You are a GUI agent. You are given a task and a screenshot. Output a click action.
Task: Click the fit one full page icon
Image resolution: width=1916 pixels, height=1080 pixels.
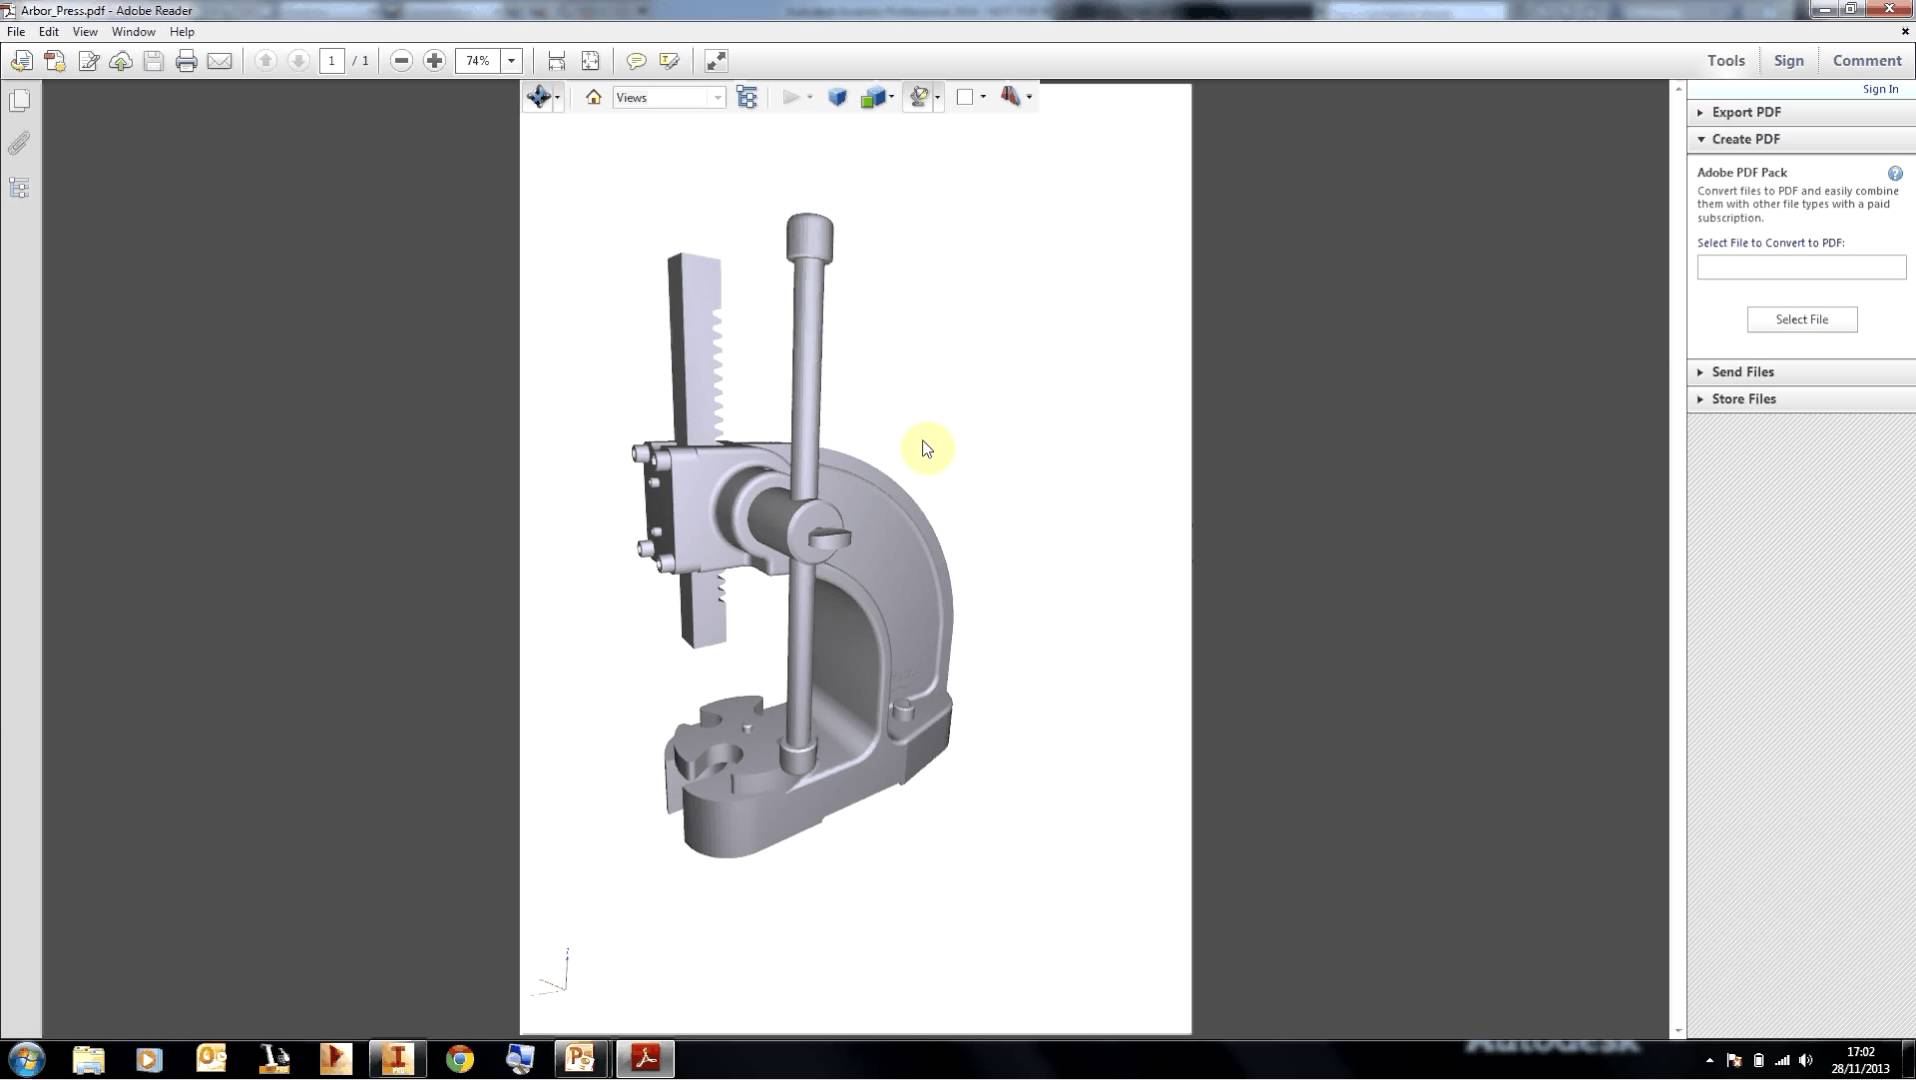click(590, 61)
